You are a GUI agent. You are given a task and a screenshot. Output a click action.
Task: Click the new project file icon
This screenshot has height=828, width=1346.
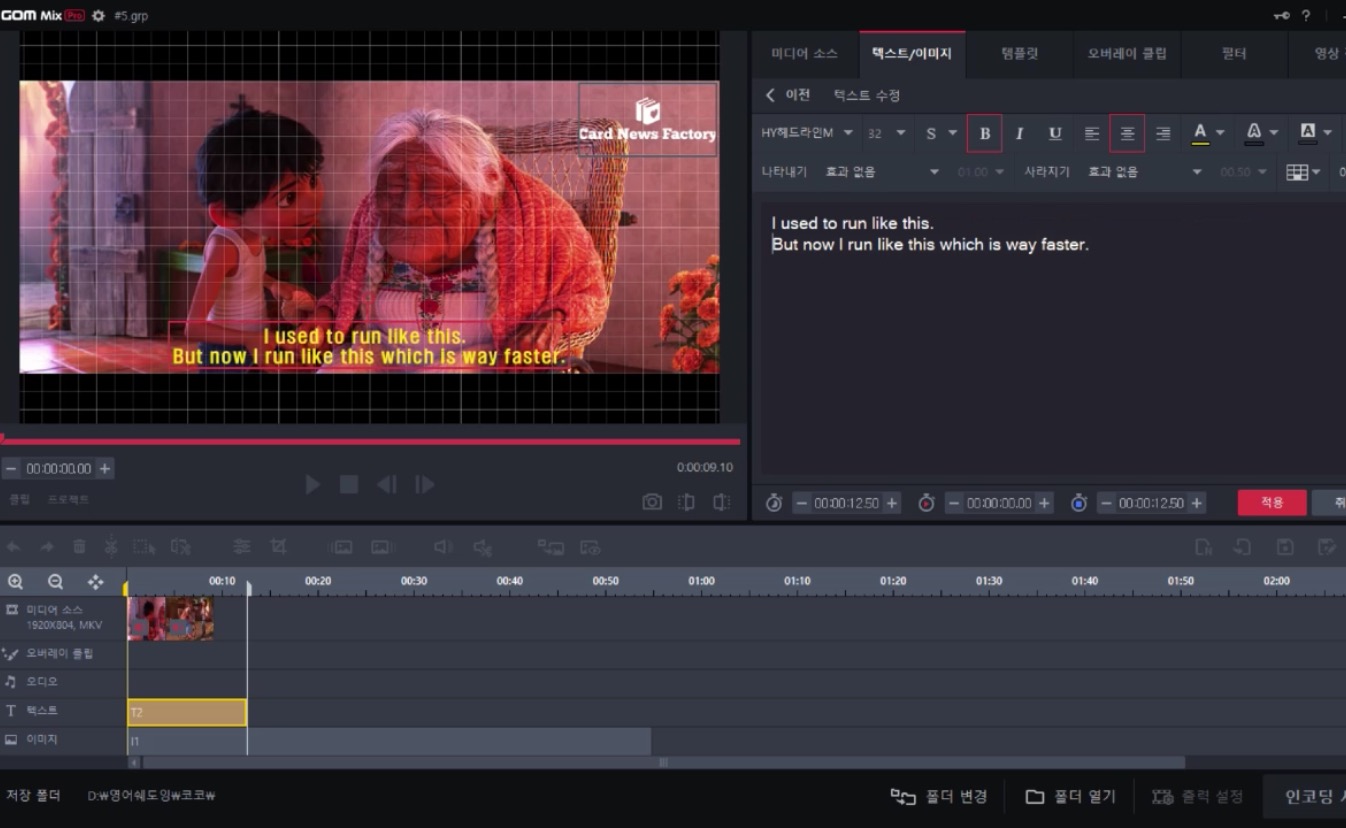pyautogui.click(x=1204, y=547)
